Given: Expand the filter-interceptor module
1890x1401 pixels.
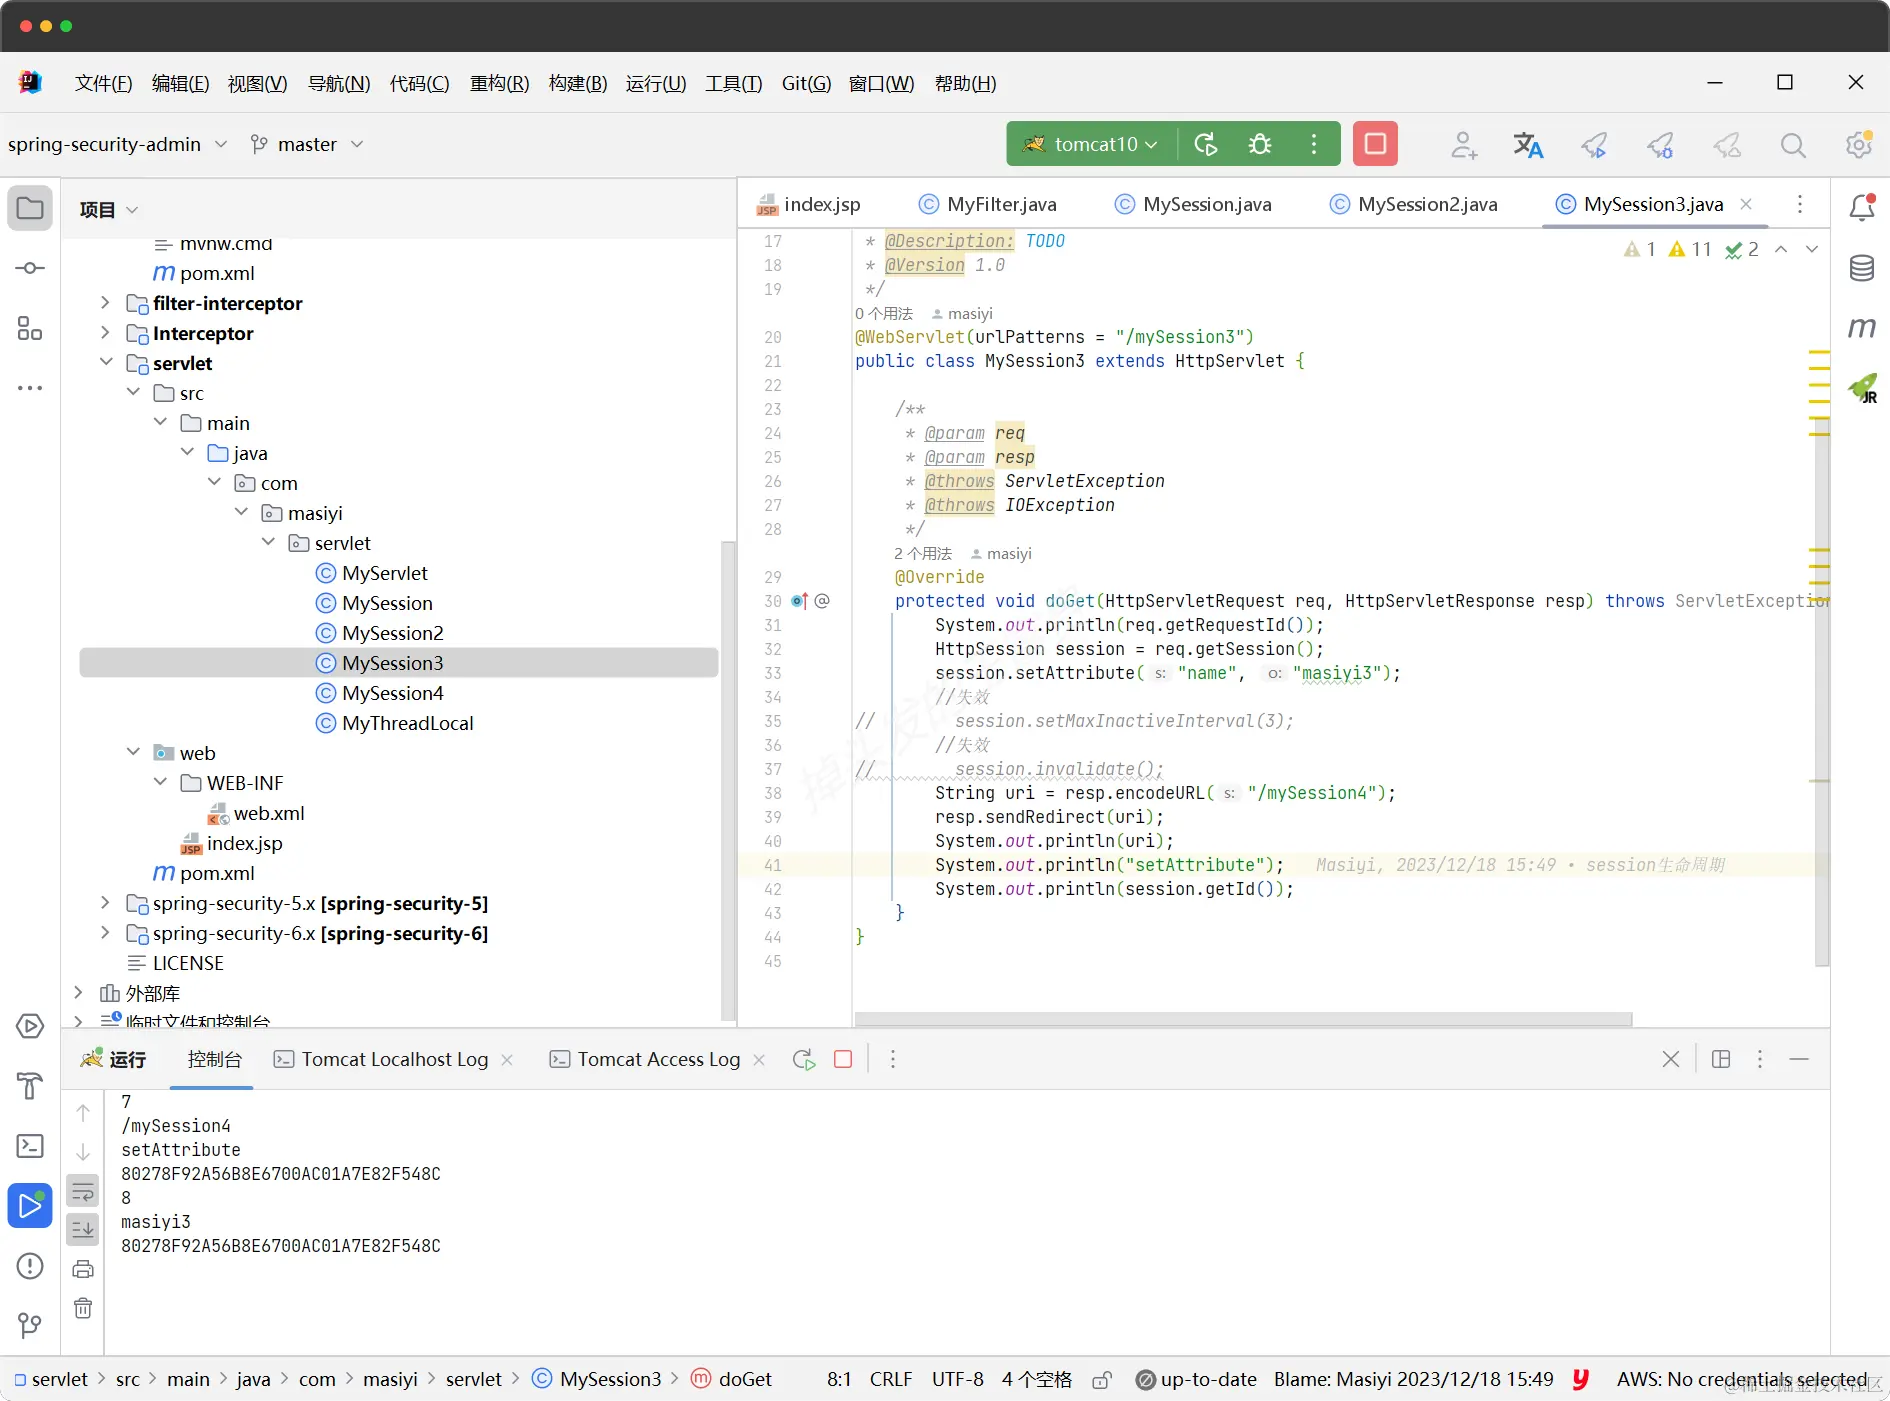Looking at the screenshot, I should 105,303.
